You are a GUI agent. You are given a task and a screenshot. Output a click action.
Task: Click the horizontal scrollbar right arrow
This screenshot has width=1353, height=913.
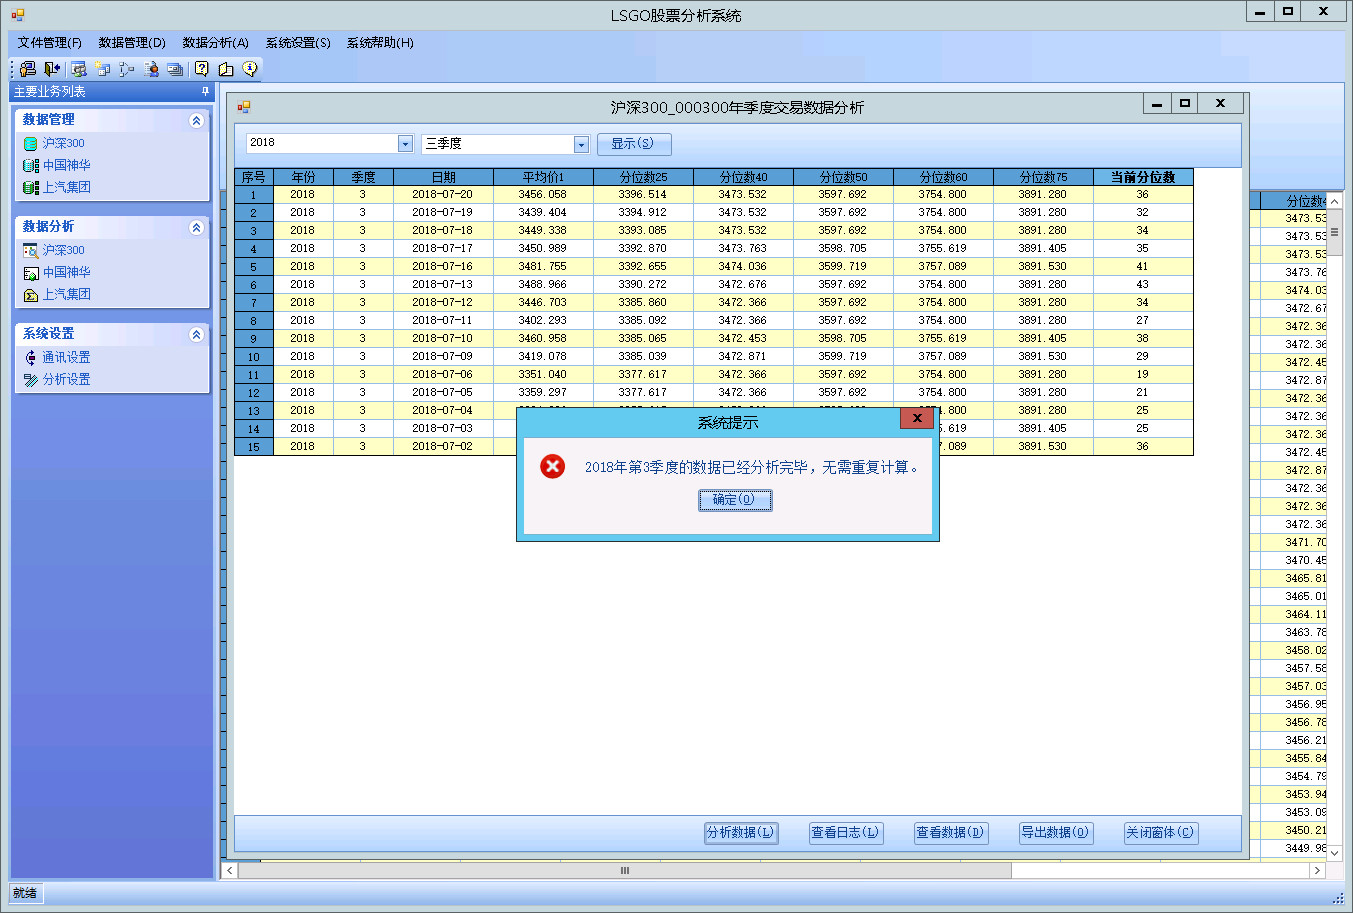point(1317,871)
